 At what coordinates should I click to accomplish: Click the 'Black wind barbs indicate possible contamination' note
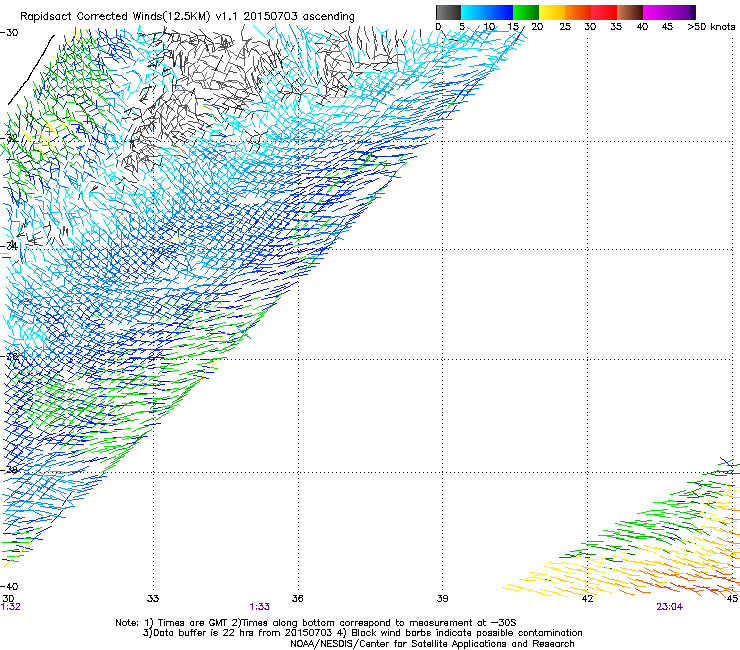[x=467, y=633]
